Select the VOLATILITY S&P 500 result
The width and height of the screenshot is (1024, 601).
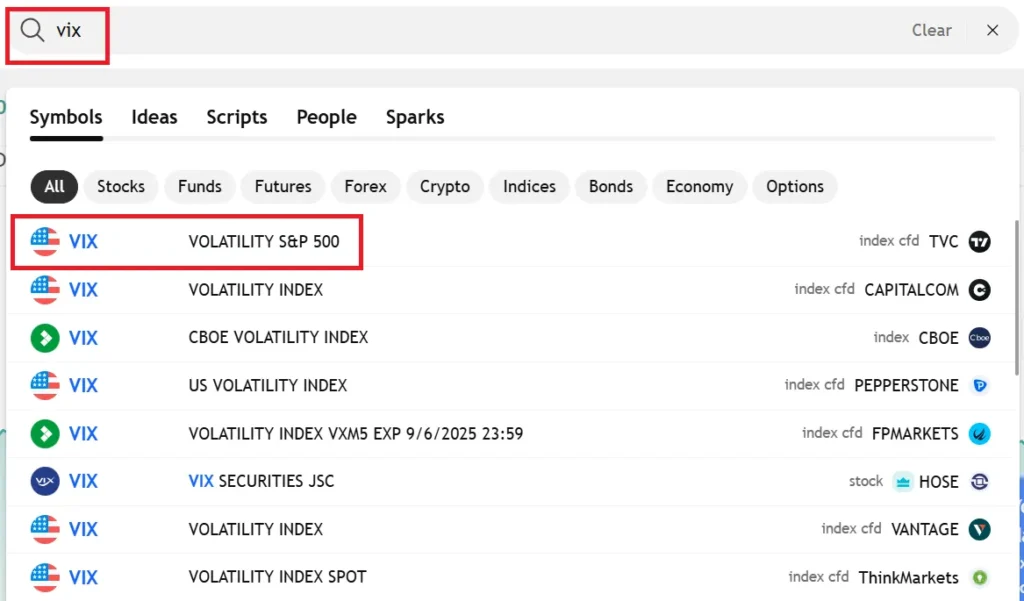coord(511,242)
